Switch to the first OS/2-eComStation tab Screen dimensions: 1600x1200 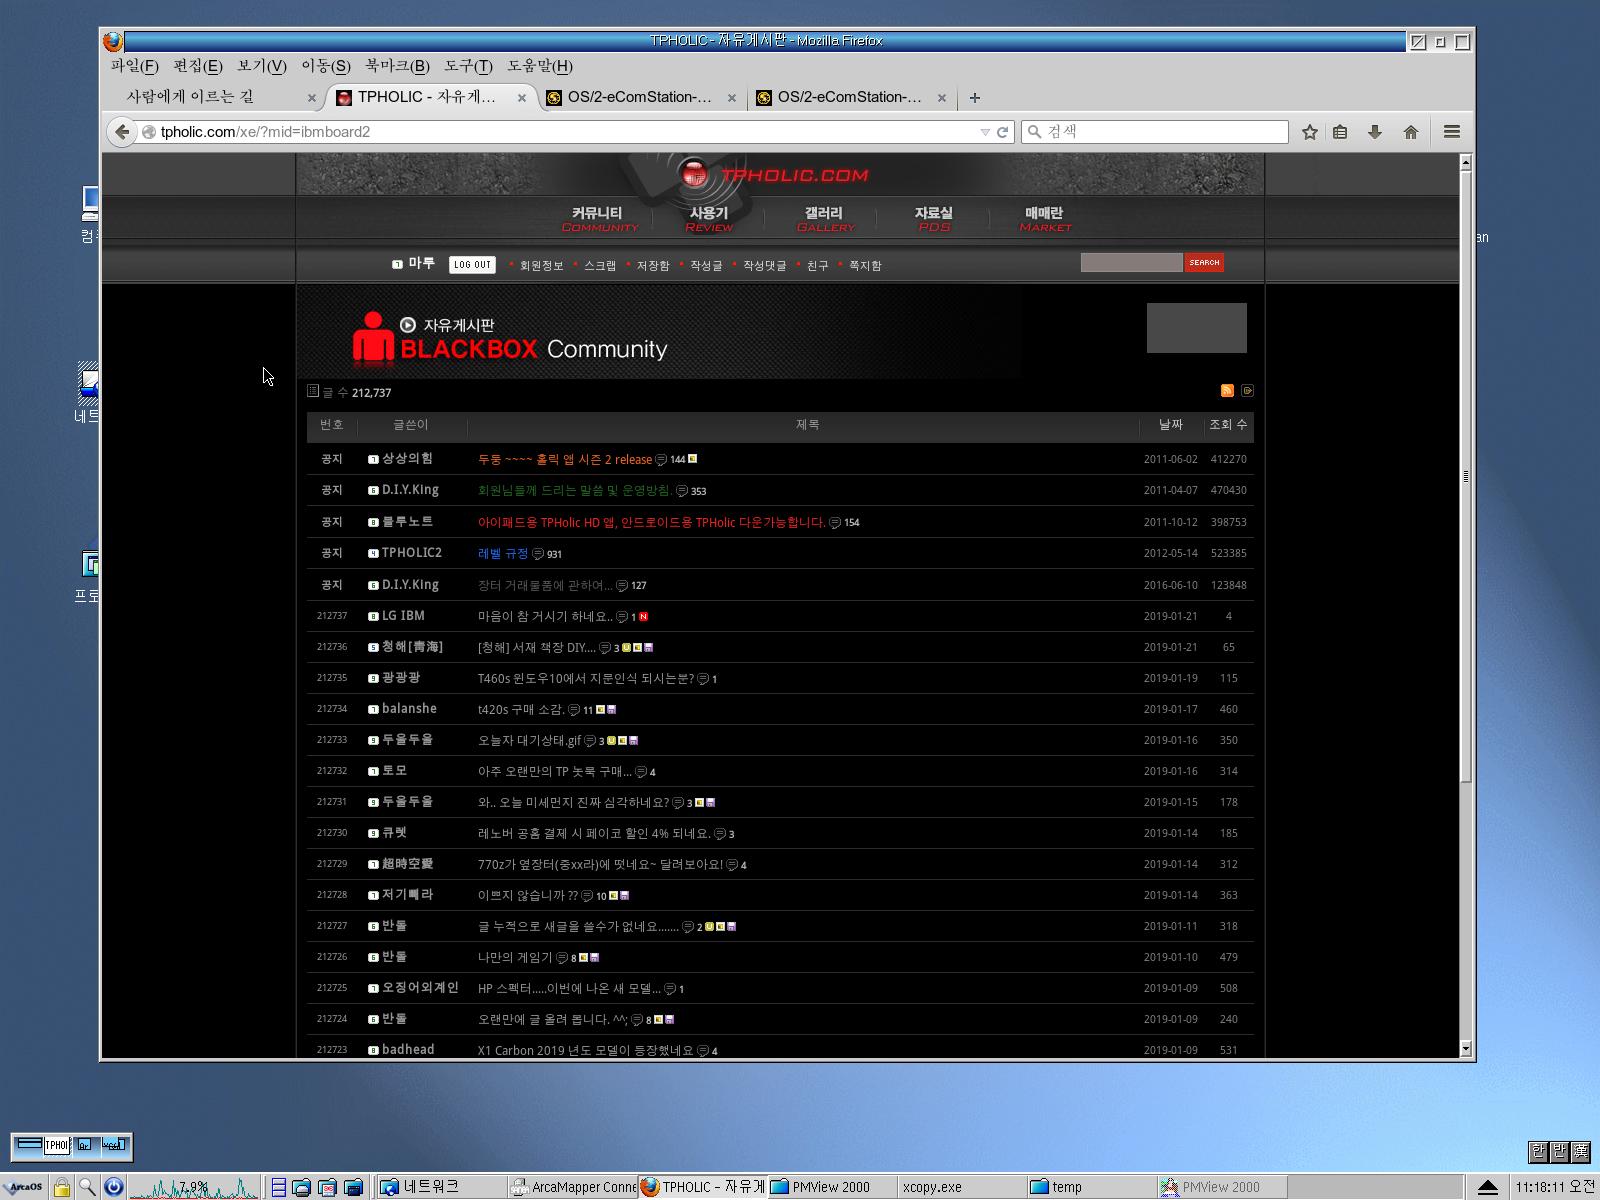coord(640,97)
